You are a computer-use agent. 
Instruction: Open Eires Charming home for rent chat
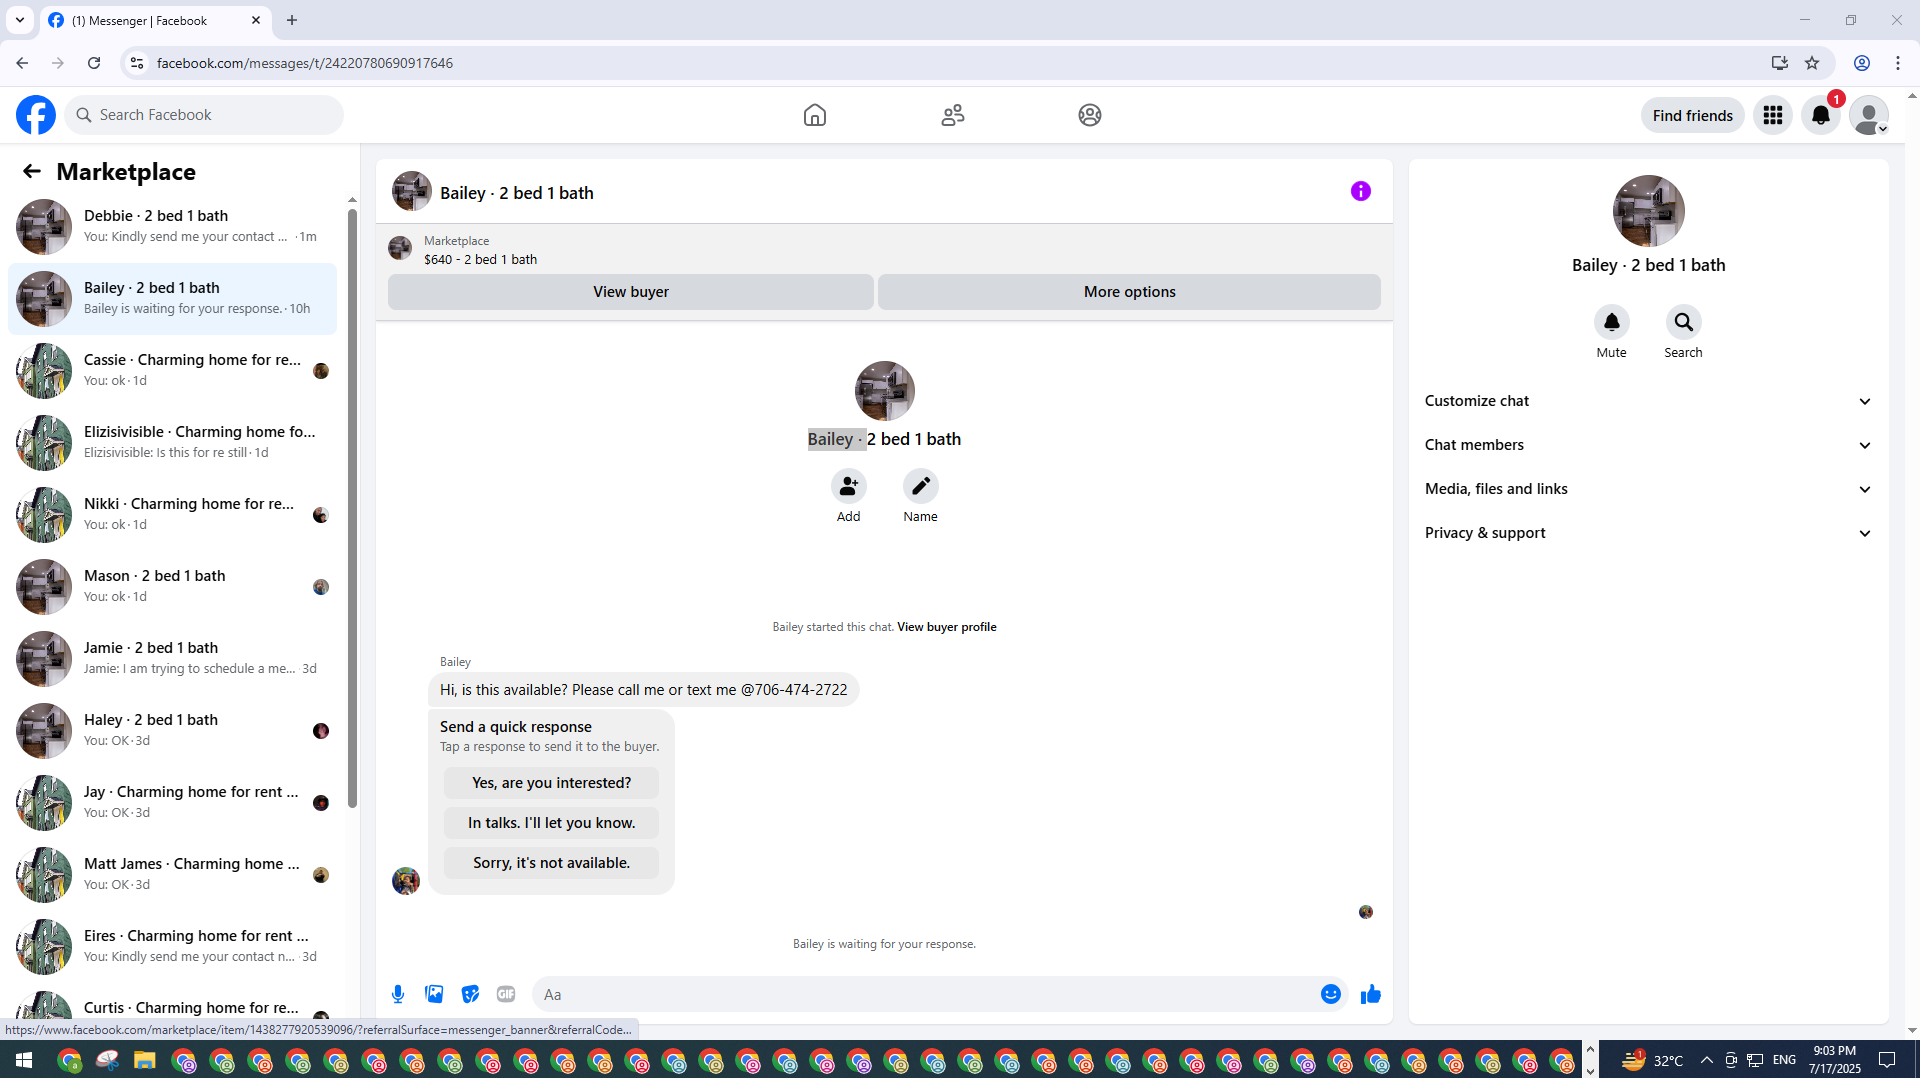coord(172,947)
